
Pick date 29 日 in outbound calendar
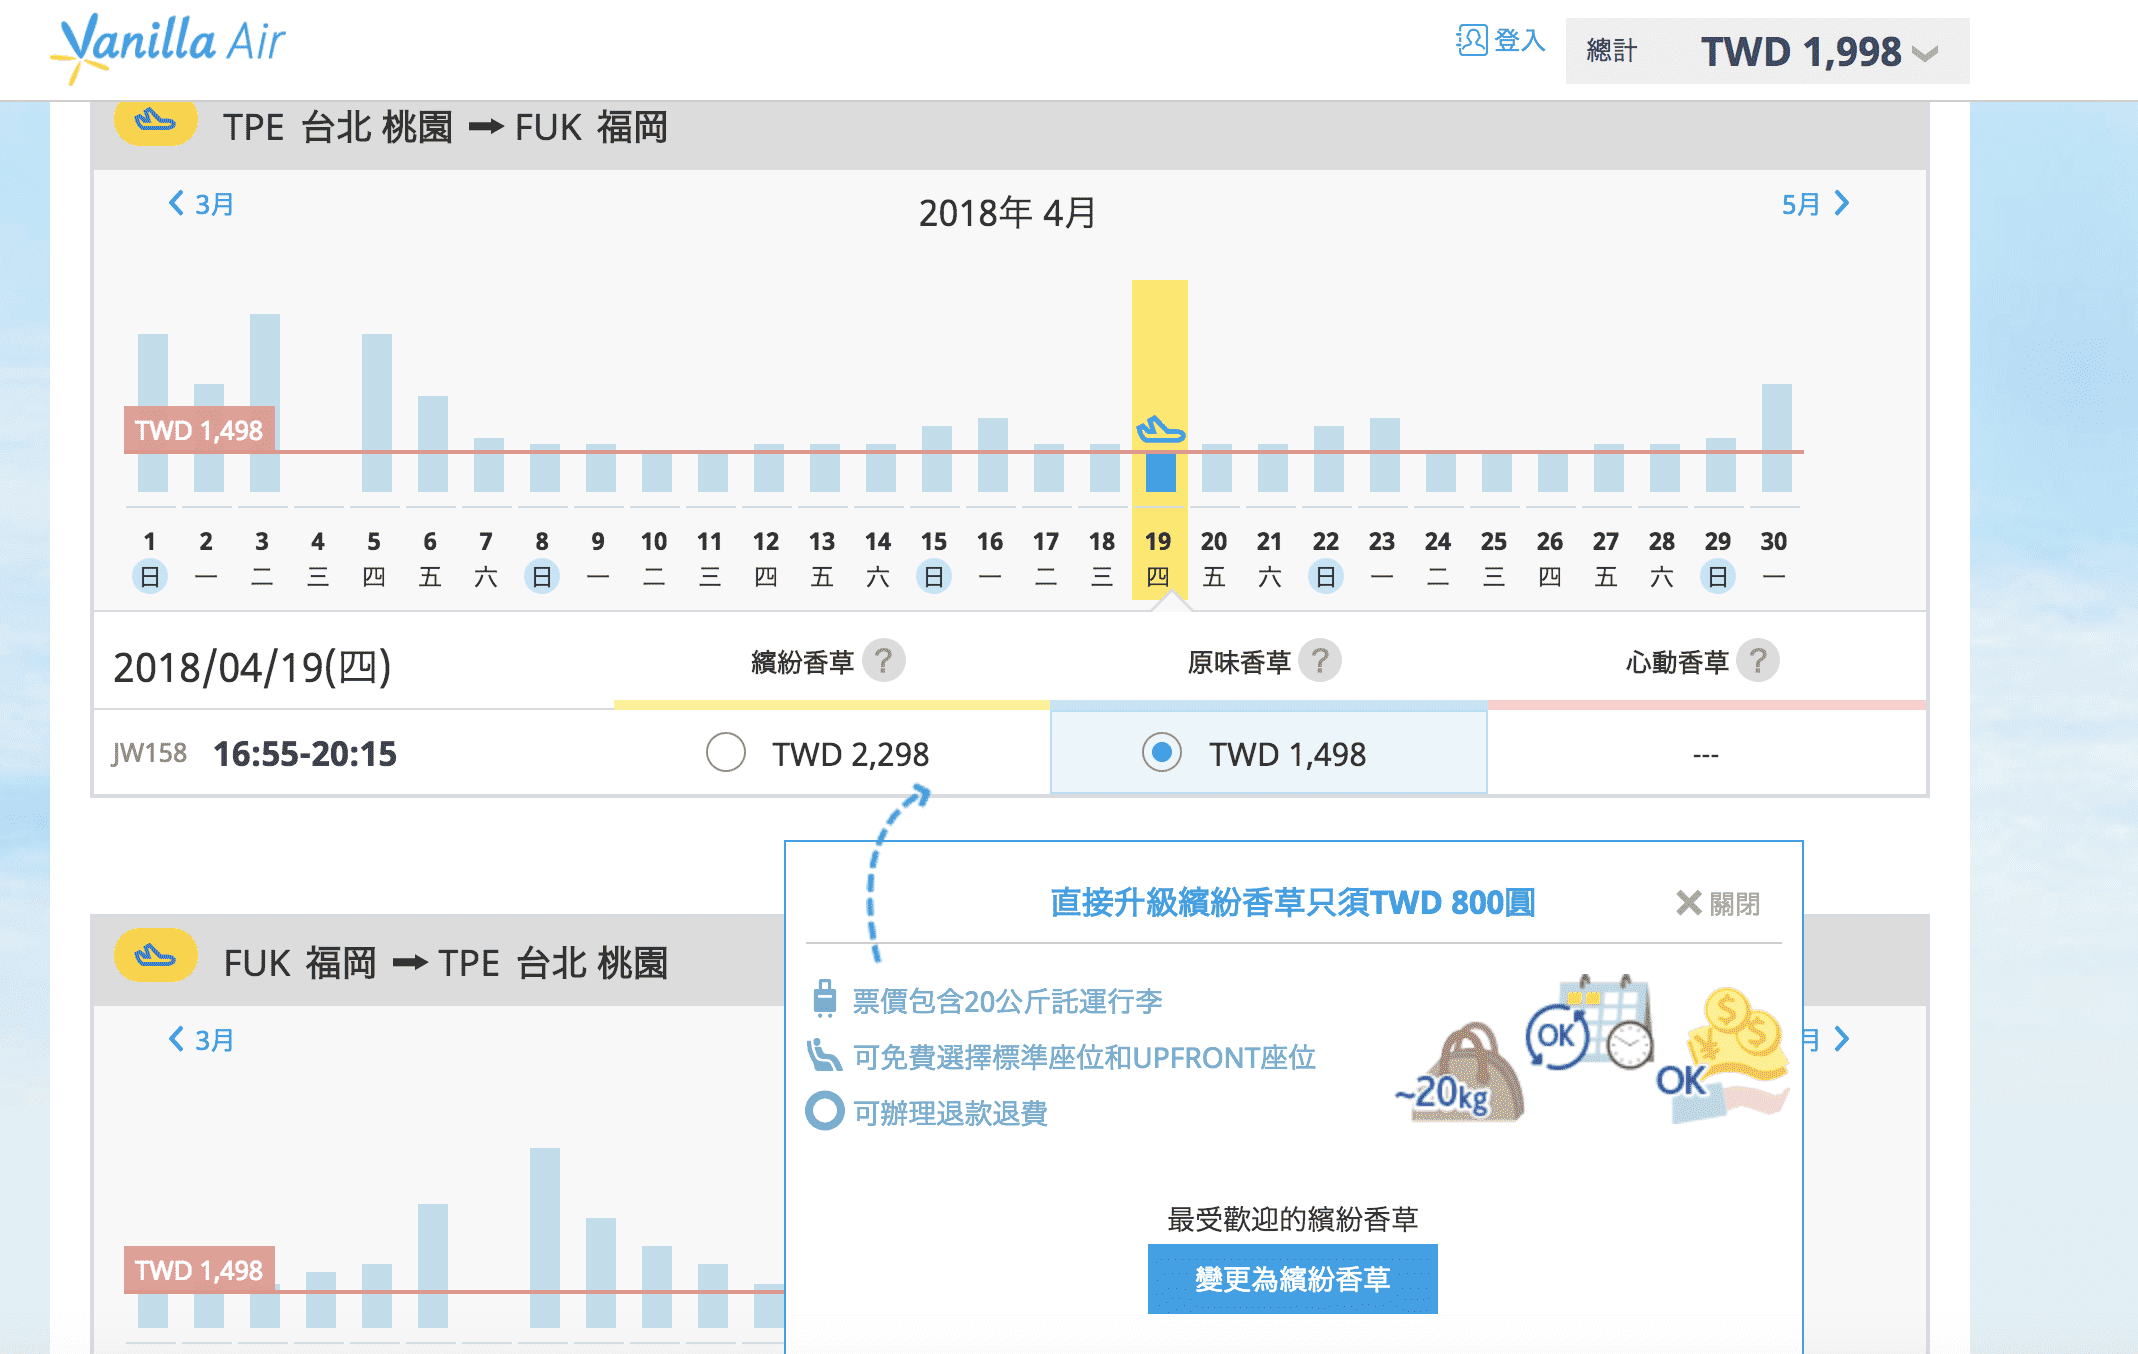point(1718,558)
